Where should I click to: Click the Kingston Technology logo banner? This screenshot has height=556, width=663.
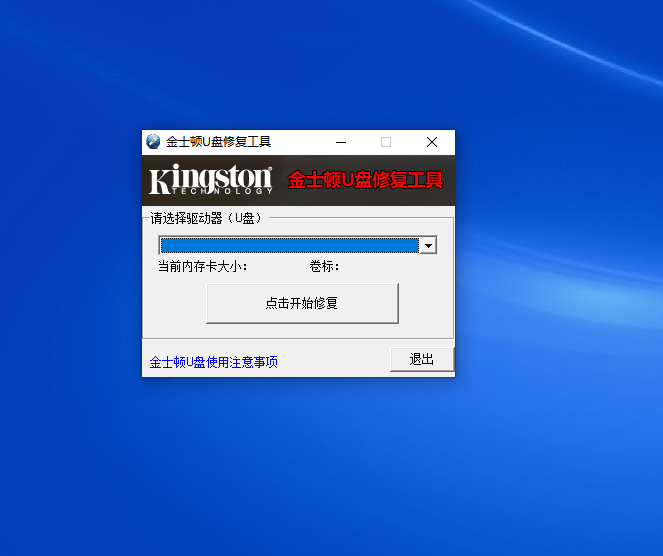click(x=211, y=180)
